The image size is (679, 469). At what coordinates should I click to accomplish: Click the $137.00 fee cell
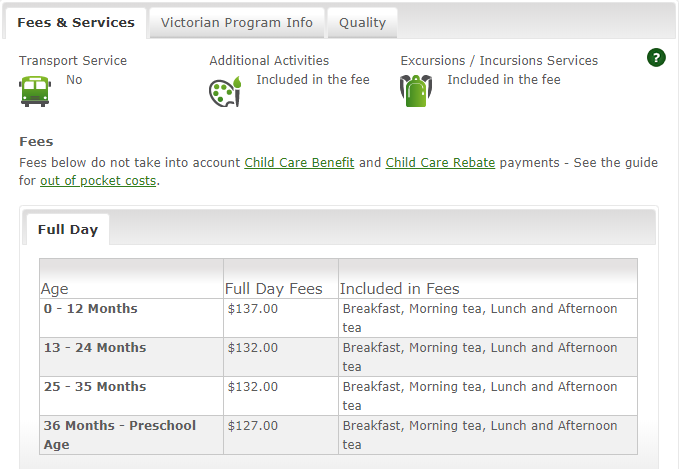[281, 318]
